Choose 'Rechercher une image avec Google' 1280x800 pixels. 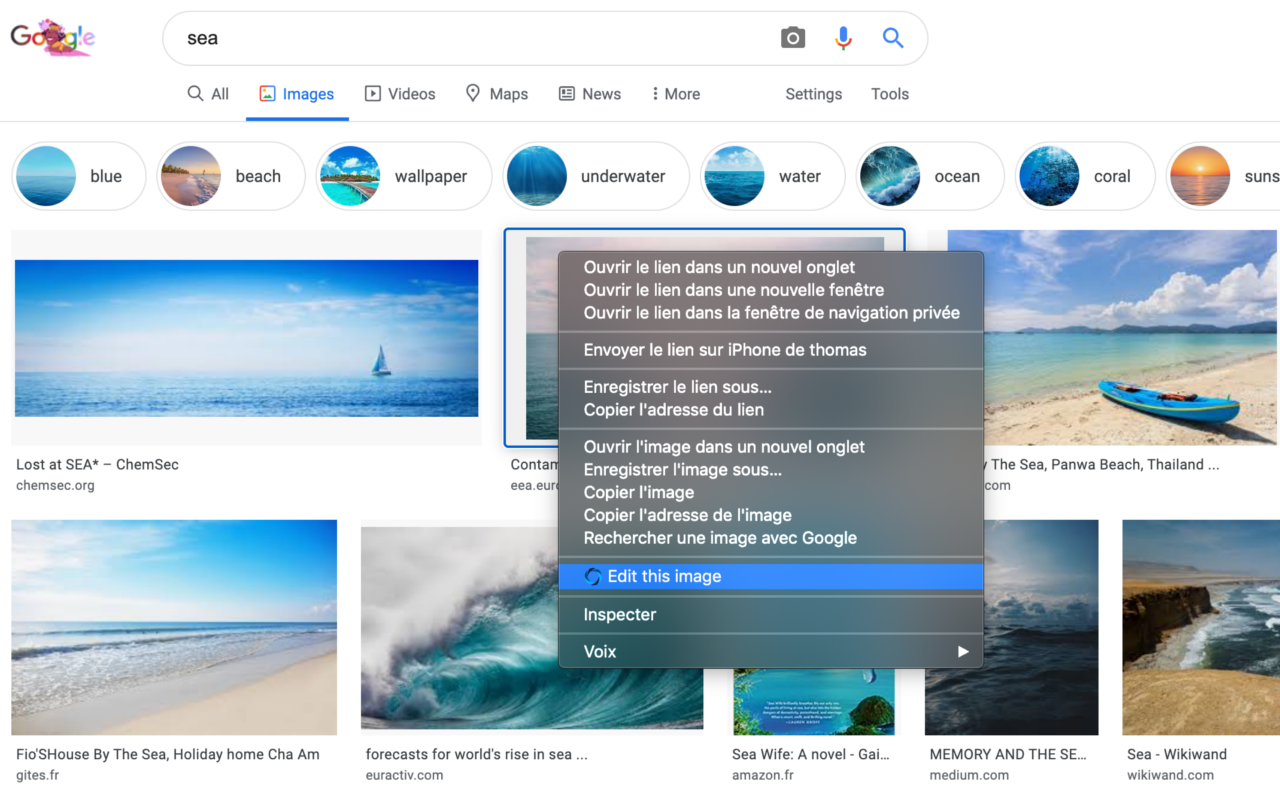(x=771, y=538)
